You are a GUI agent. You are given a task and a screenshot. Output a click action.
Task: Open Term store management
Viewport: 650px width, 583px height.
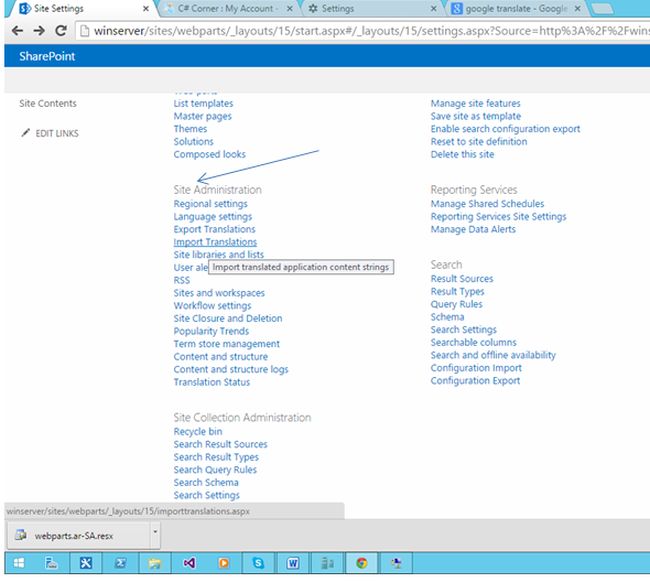227,344
